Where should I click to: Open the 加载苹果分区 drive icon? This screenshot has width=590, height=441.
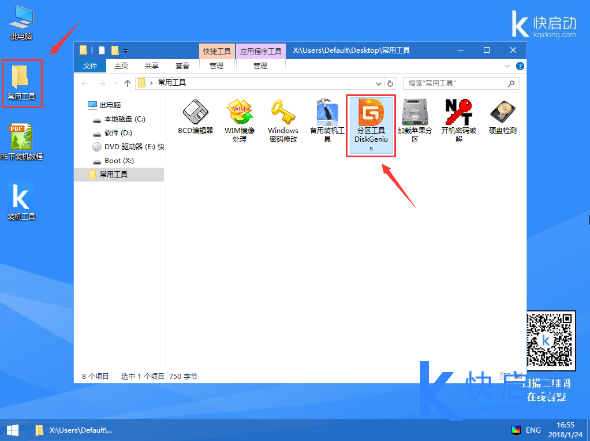coord(415,120)
